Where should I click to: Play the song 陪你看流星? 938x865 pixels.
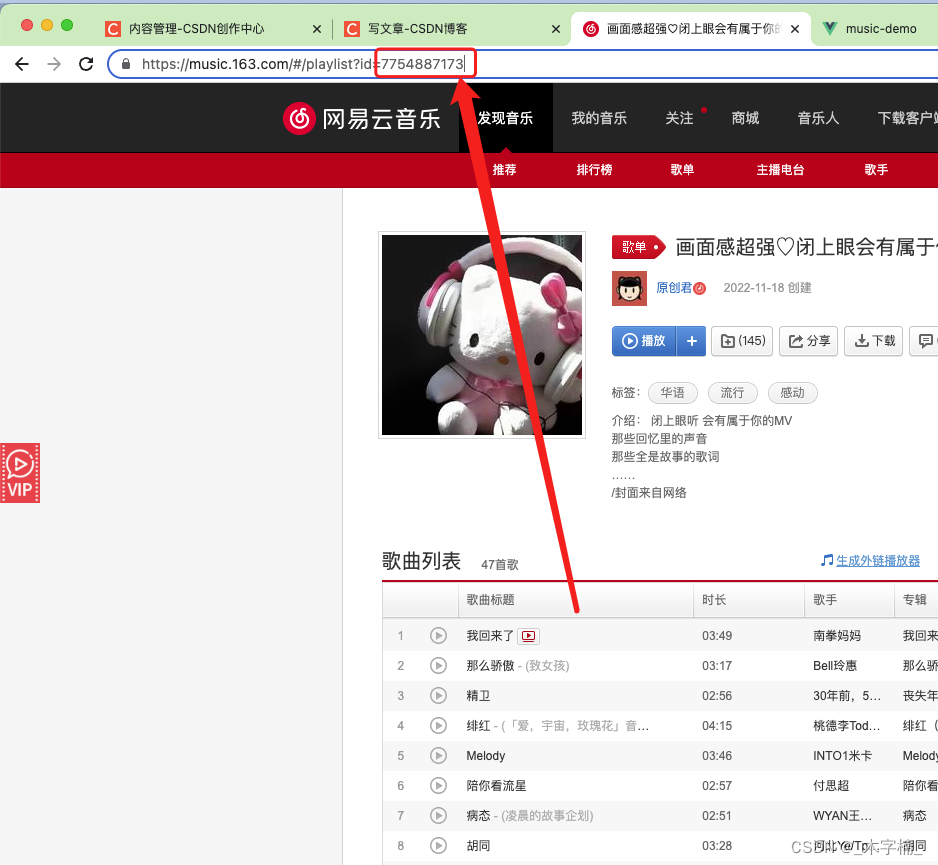pos(438,785)
